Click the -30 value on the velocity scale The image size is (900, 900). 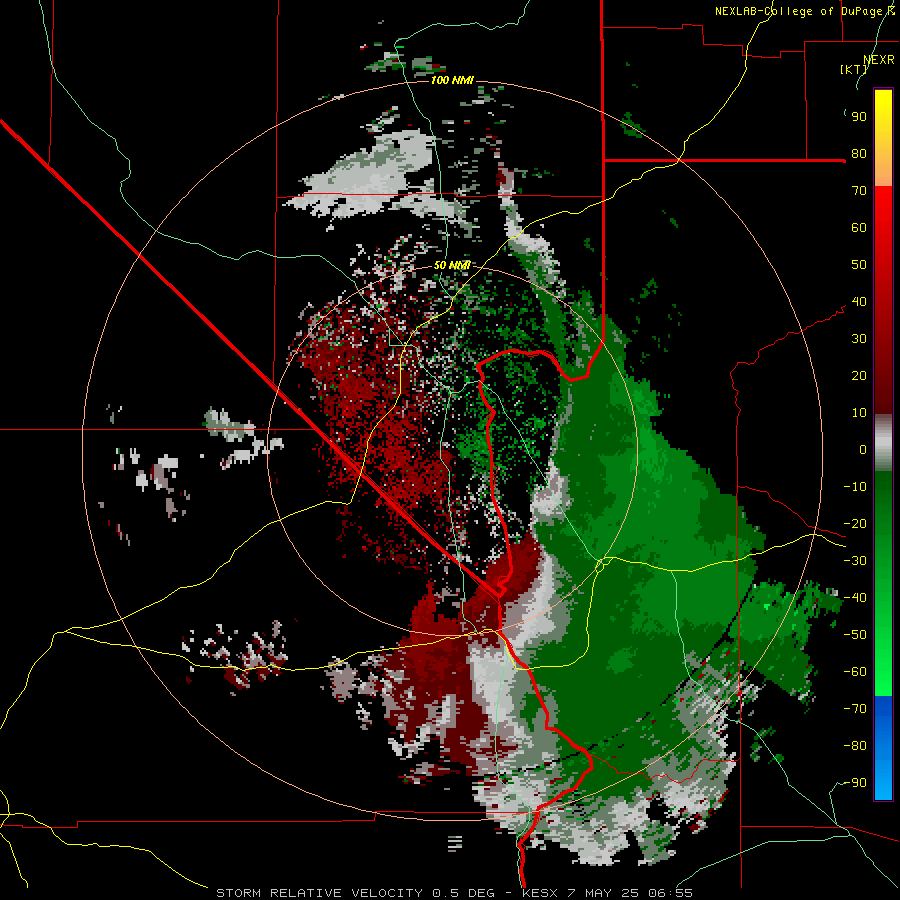pyautogui.click(x=855, y=561)
